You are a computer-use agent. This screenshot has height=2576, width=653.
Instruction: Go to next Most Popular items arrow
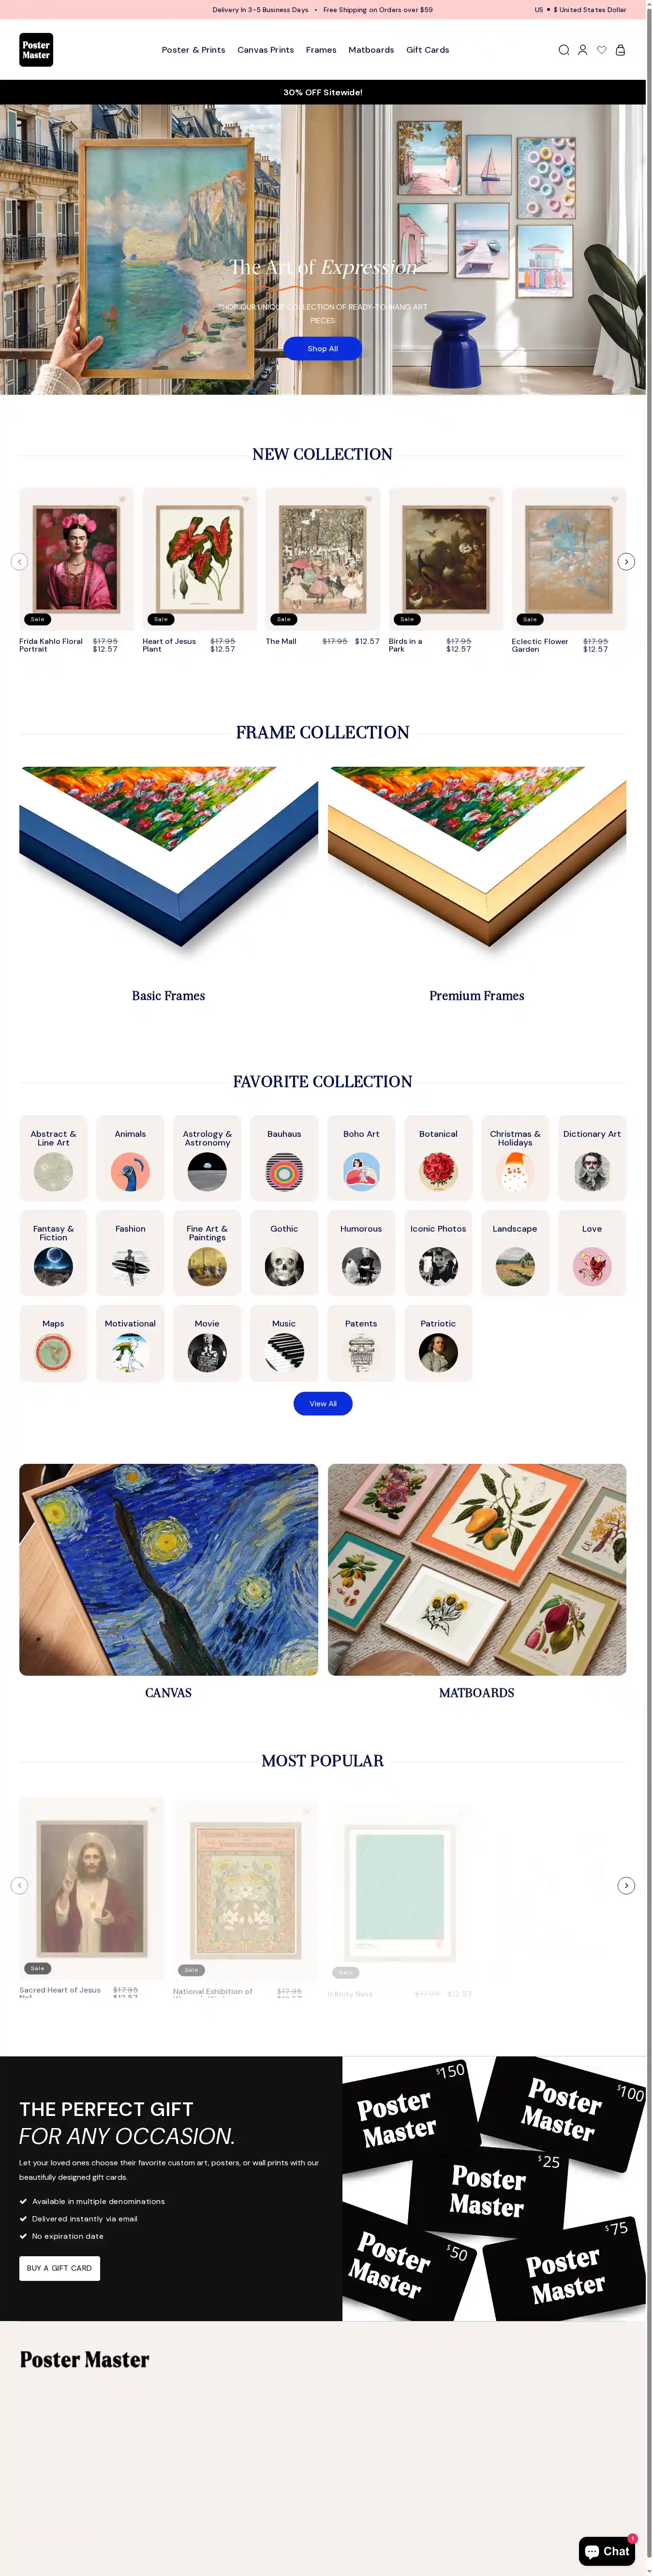(626, 1886)
